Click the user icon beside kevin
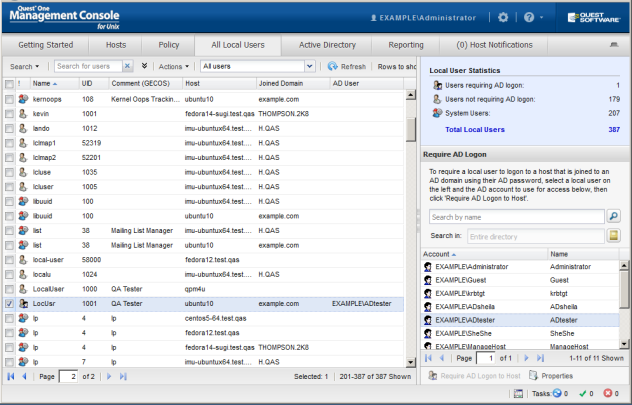This screenshot has width=632, height=405. (23, 114)
